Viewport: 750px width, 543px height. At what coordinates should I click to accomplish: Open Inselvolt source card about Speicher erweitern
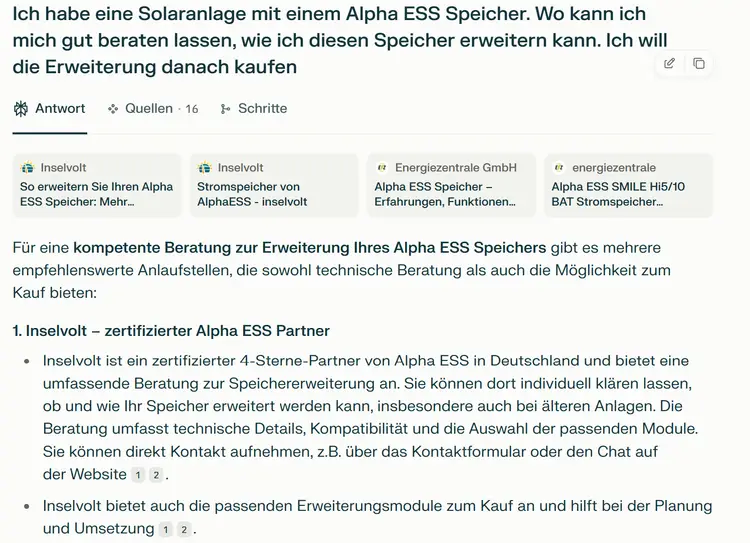(x=98, y=185)
